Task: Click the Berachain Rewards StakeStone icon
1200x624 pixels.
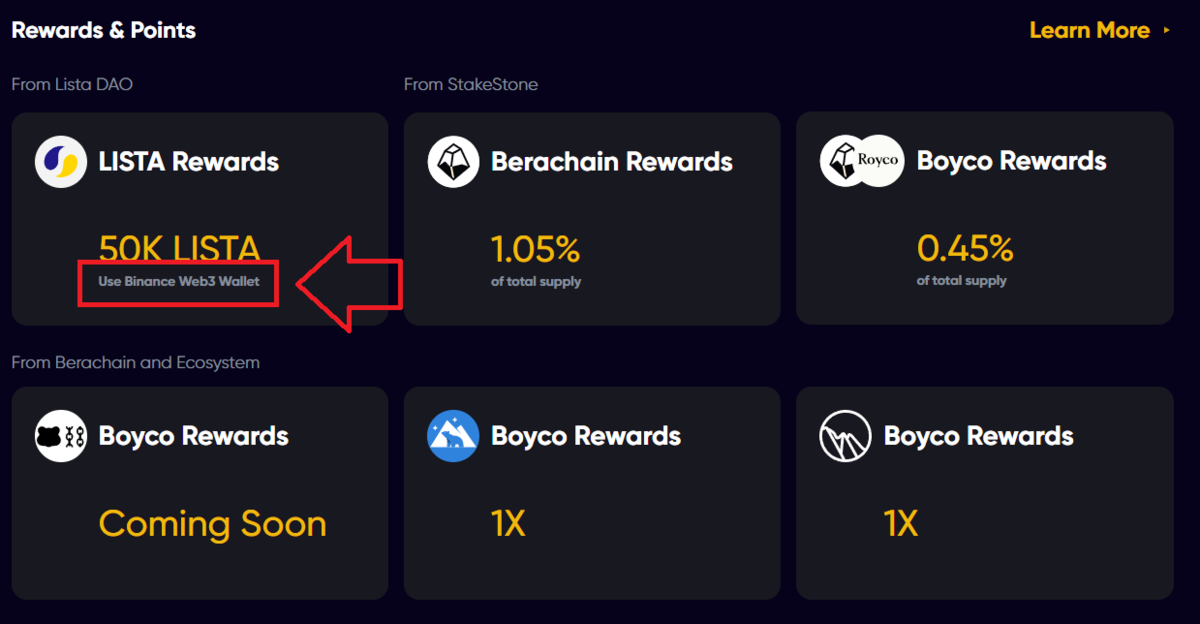Action: 453,162
